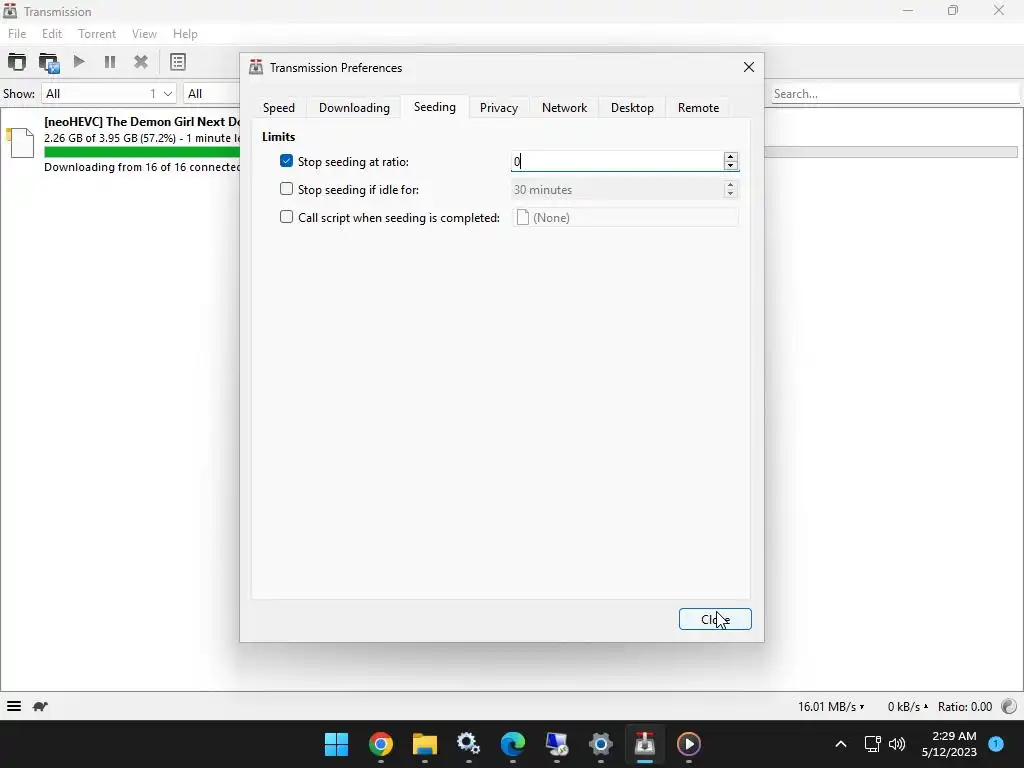Show hidden system tray icons
This screenshot has width=1024, height=768.
[841, 744]
